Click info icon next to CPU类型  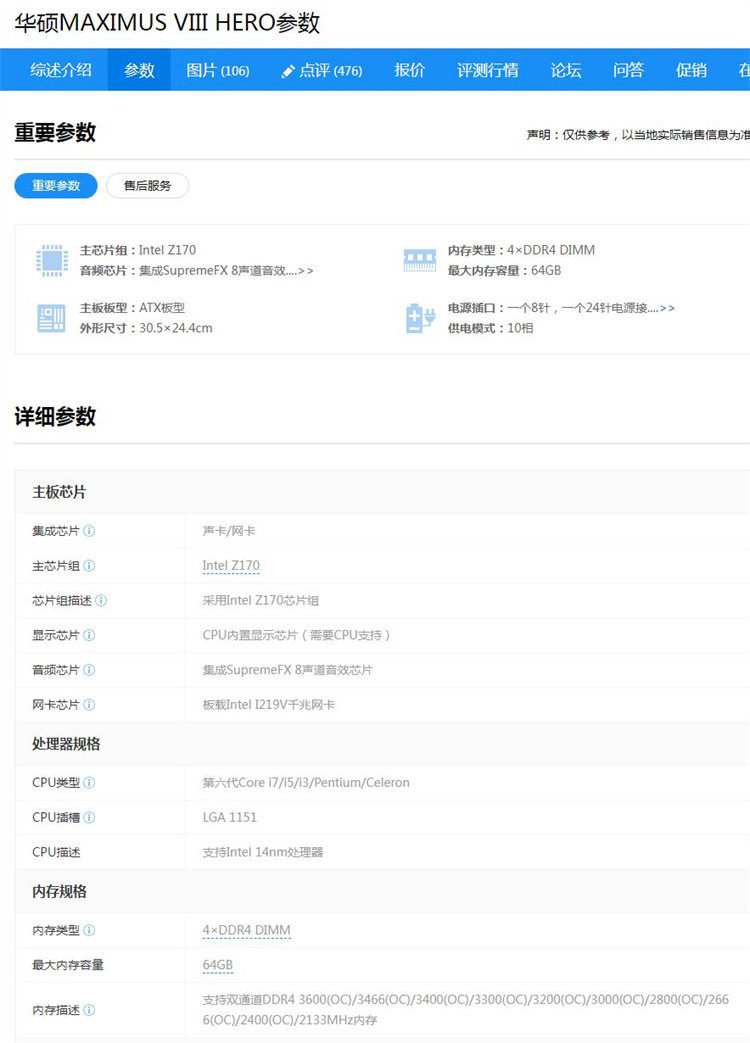click(89, 782)
